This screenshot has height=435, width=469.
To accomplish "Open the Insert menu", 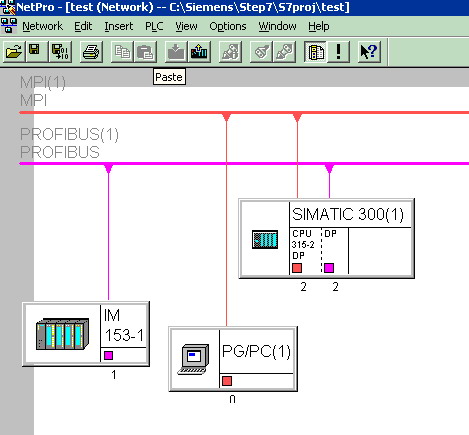I will click(119, 26).
